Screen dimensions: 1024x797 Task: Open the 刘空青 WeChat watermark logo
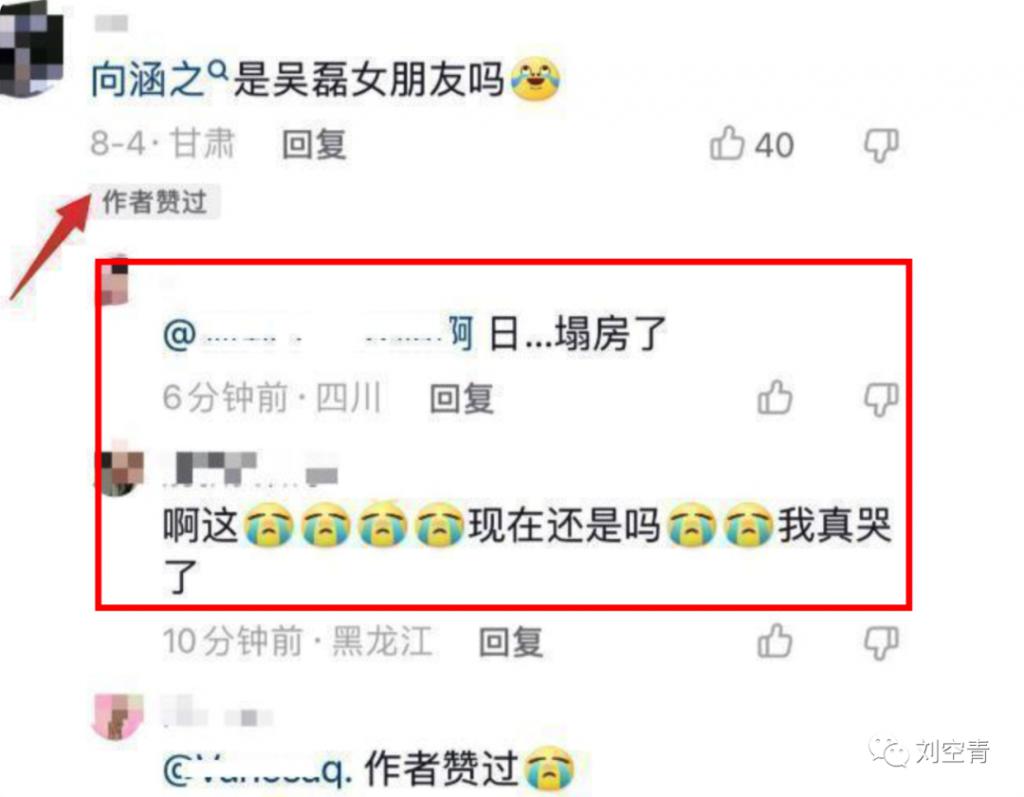(888, 753)
